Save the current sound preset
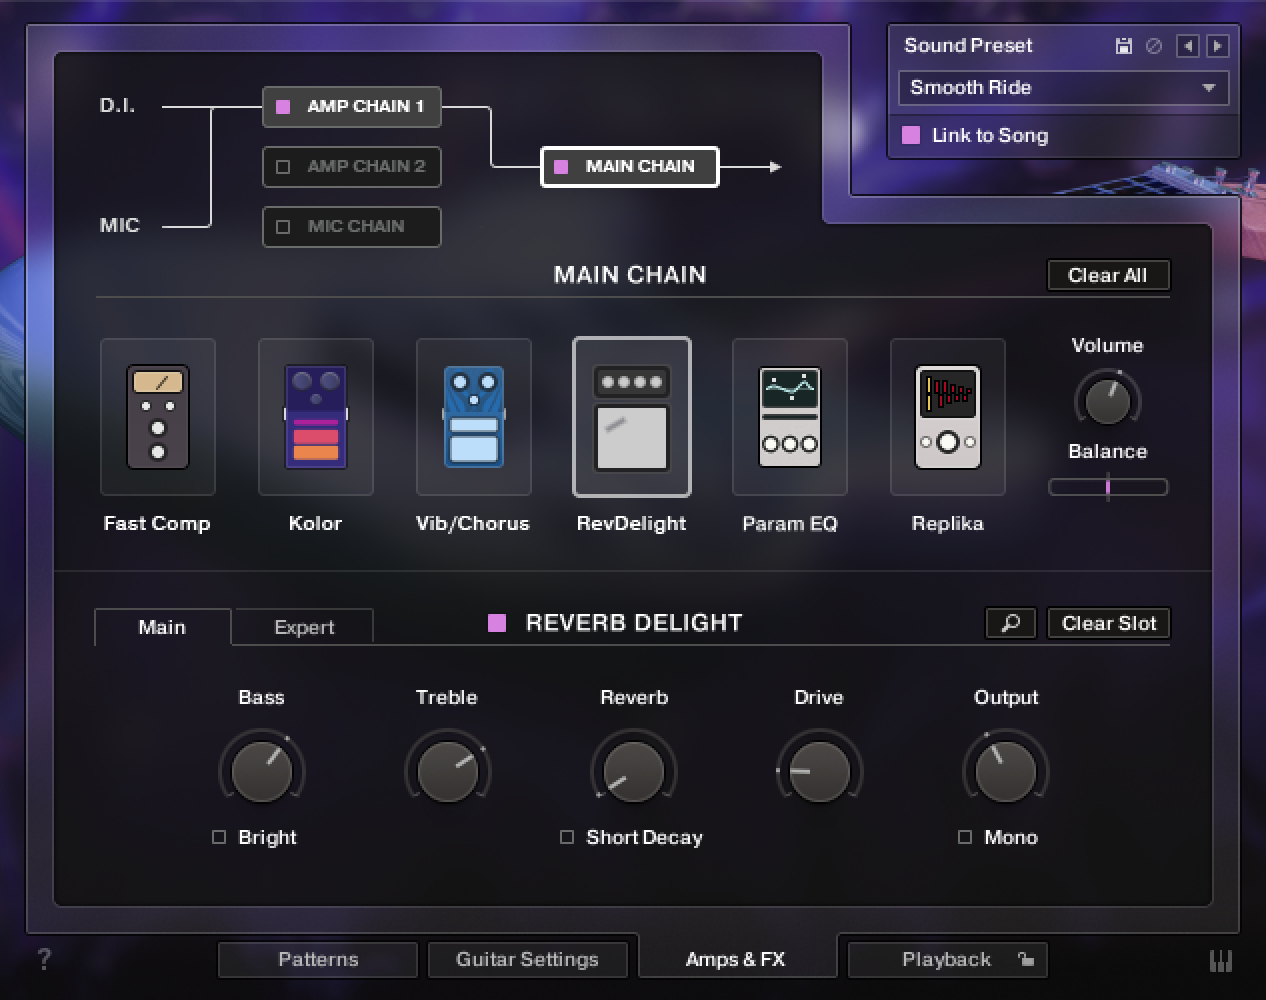 tap(1122, 45)
